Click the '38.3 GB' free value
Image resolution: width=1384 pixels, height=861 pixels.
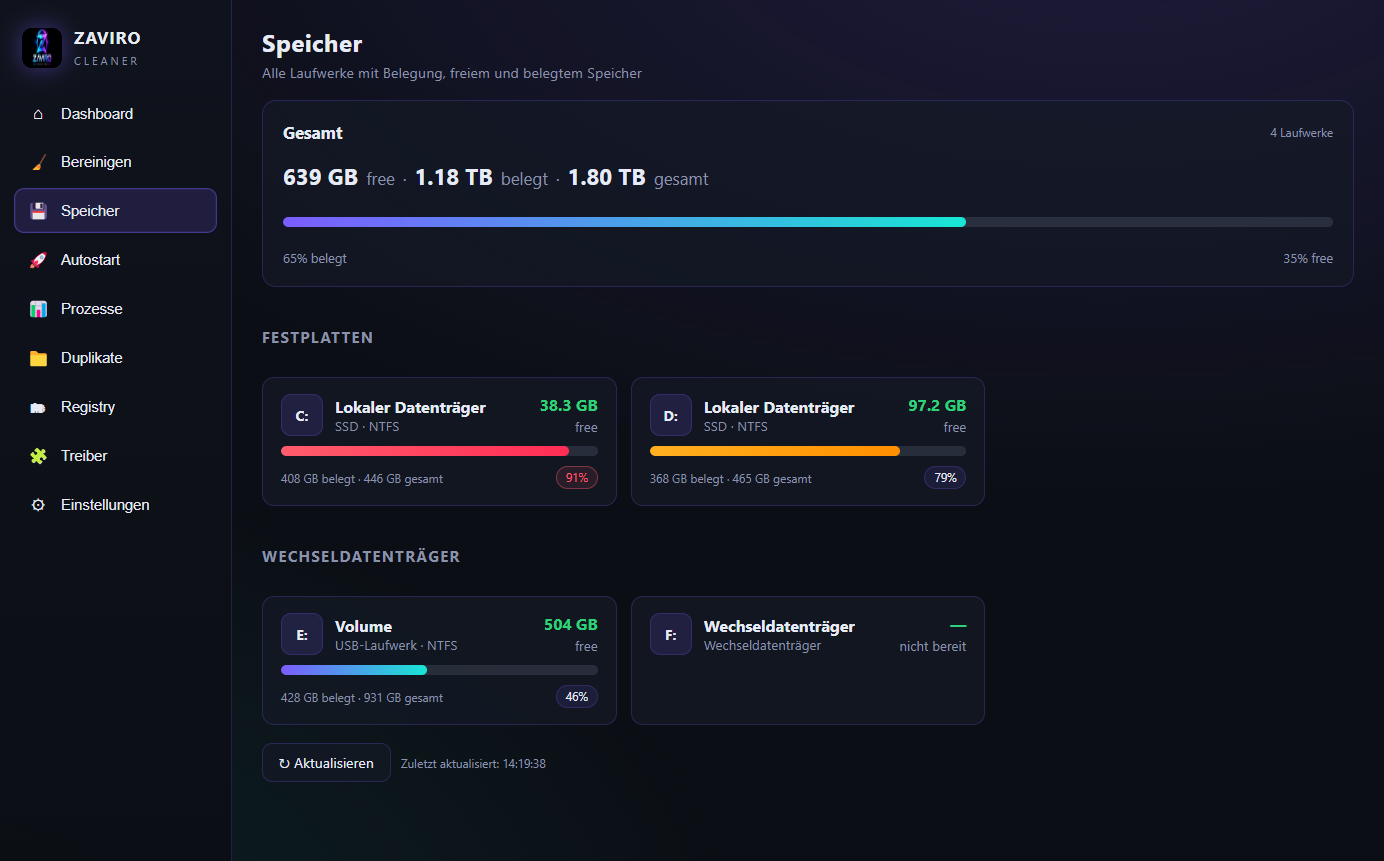569,406
